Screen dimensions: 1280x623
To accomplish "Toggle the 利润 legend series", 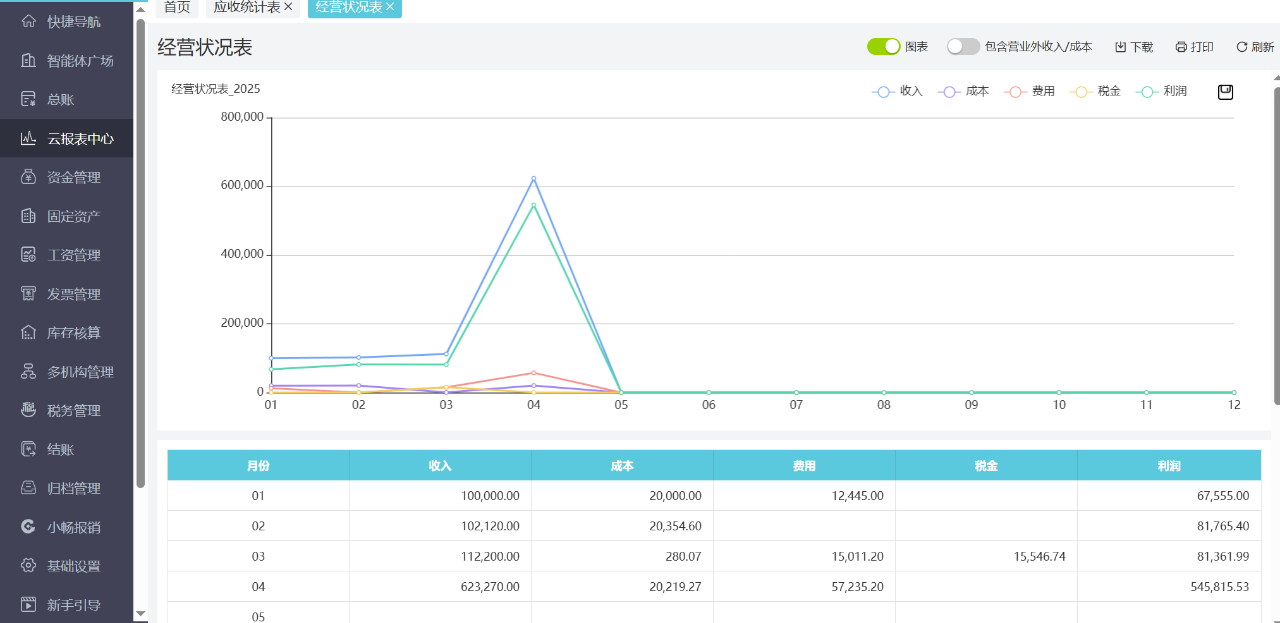I will (x=1162, y=91).
